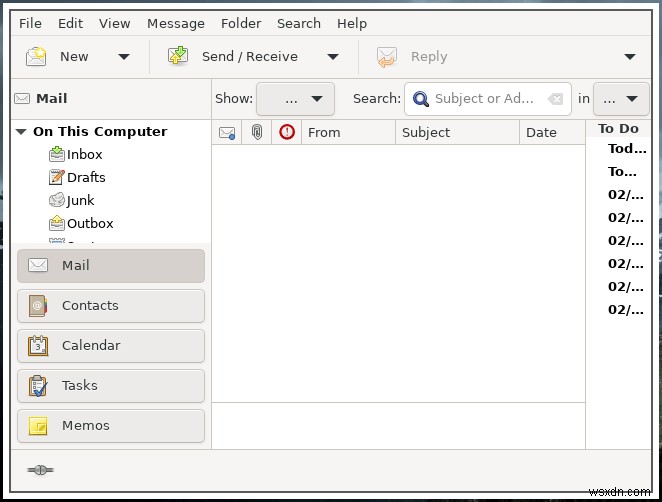Open the Message menu
Screen dimensions: 662x502
176,24
